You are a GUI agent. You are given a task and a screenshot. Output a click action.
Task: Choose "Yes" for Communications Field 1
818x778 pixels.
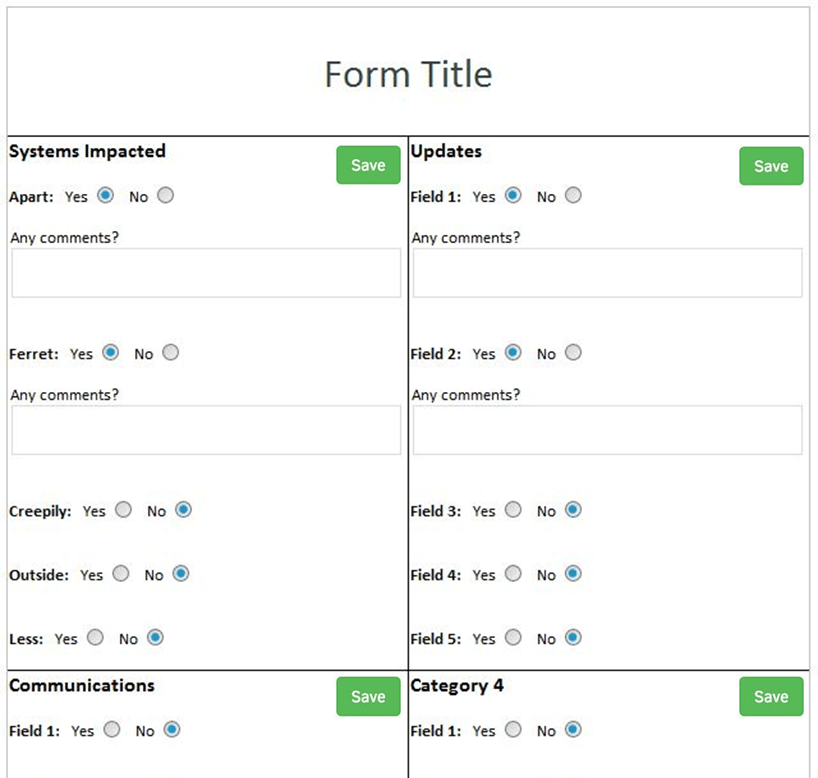click(111, 729)
